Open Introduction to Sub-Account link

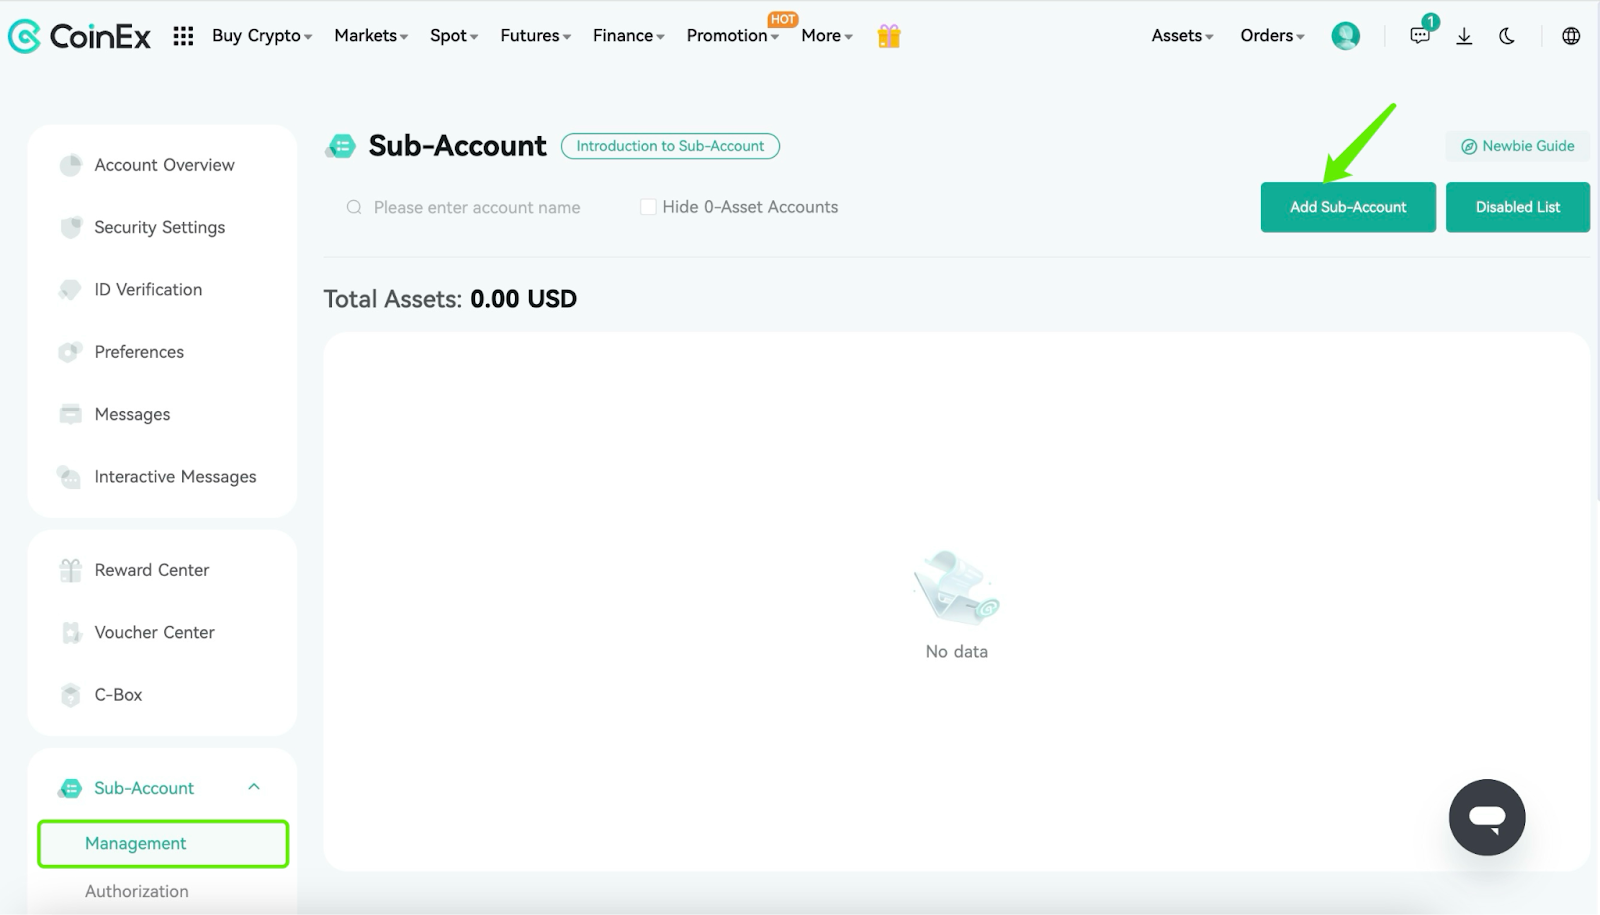(x=670, y=146)
